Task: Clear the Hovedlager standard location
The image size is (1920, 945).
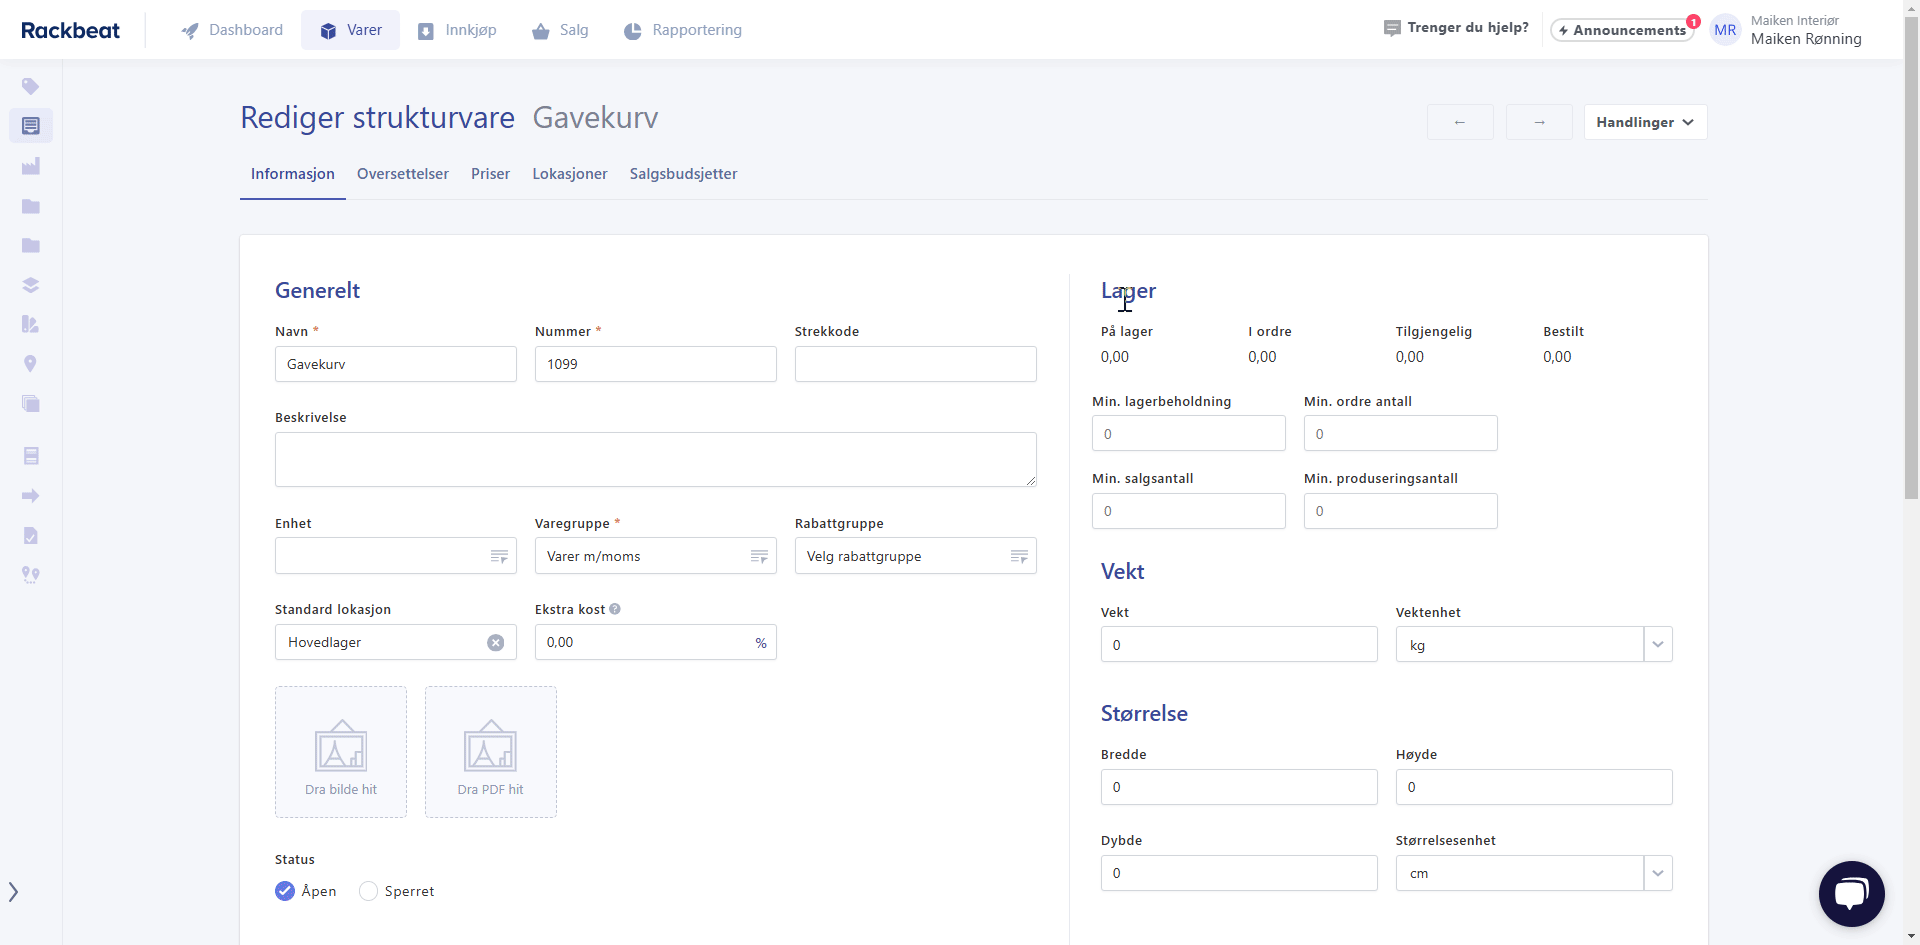Action: coord(495,643)
